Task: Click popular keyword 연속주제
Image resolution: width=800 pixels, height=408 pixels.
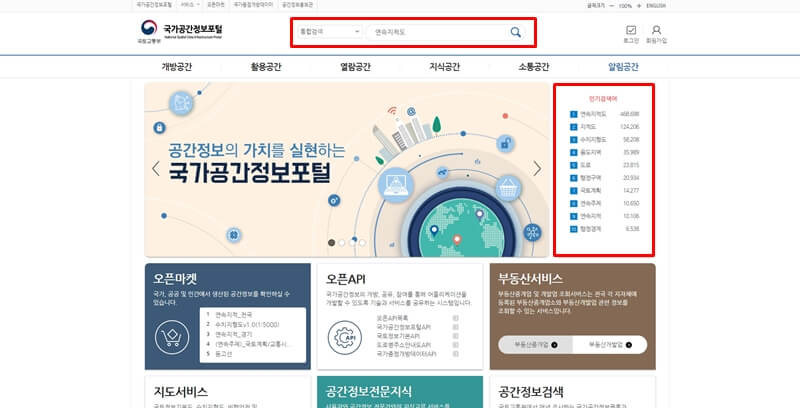Action: click(x=590, y=203)
